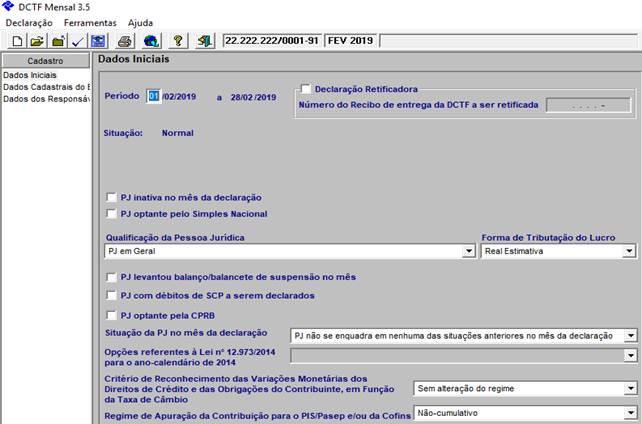Viewport: 642px width, 424px height.
Task: Exit the program using the door icon
Action: [x=205, y=41]
